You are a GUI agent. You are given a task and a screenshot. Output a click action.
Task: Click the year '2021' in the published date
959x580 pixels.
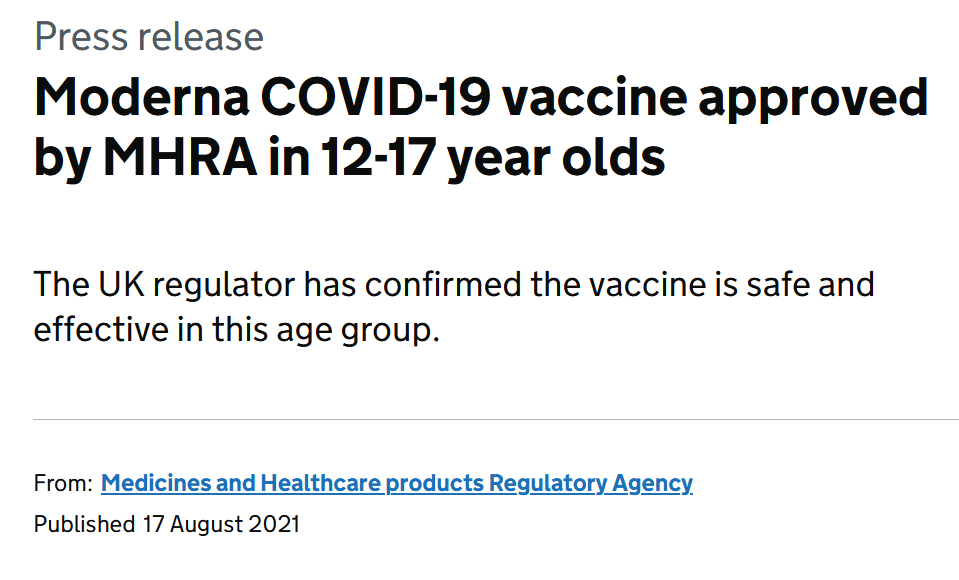274,524
